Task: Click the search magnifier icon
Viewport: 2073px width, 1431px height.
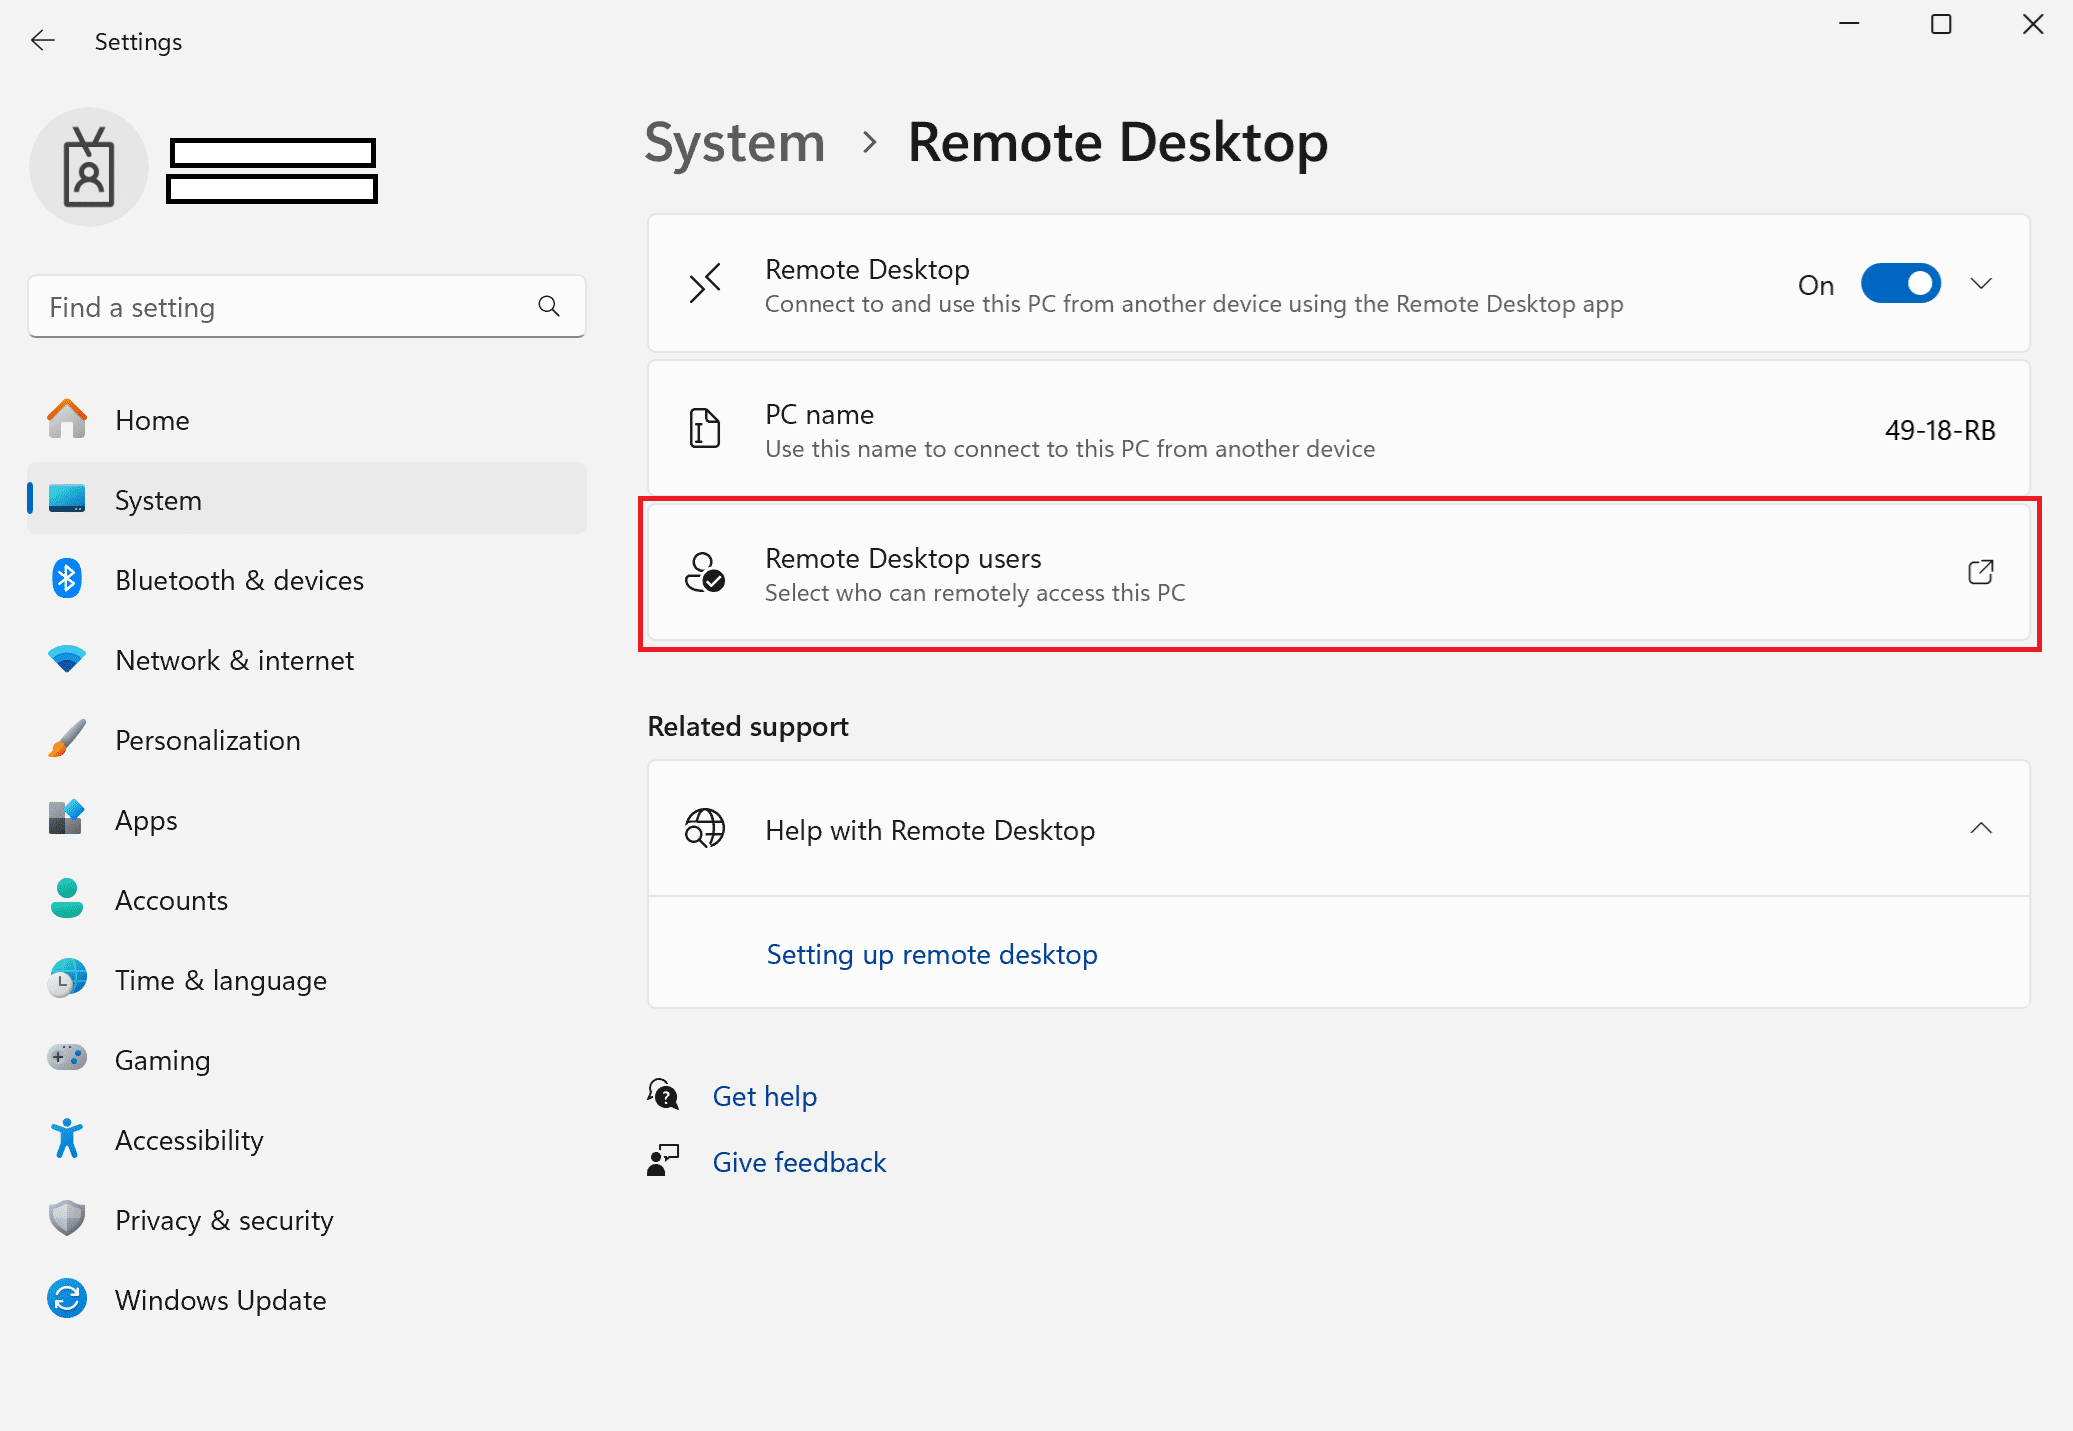Action: pyautogui.click(x=549, y=306)
